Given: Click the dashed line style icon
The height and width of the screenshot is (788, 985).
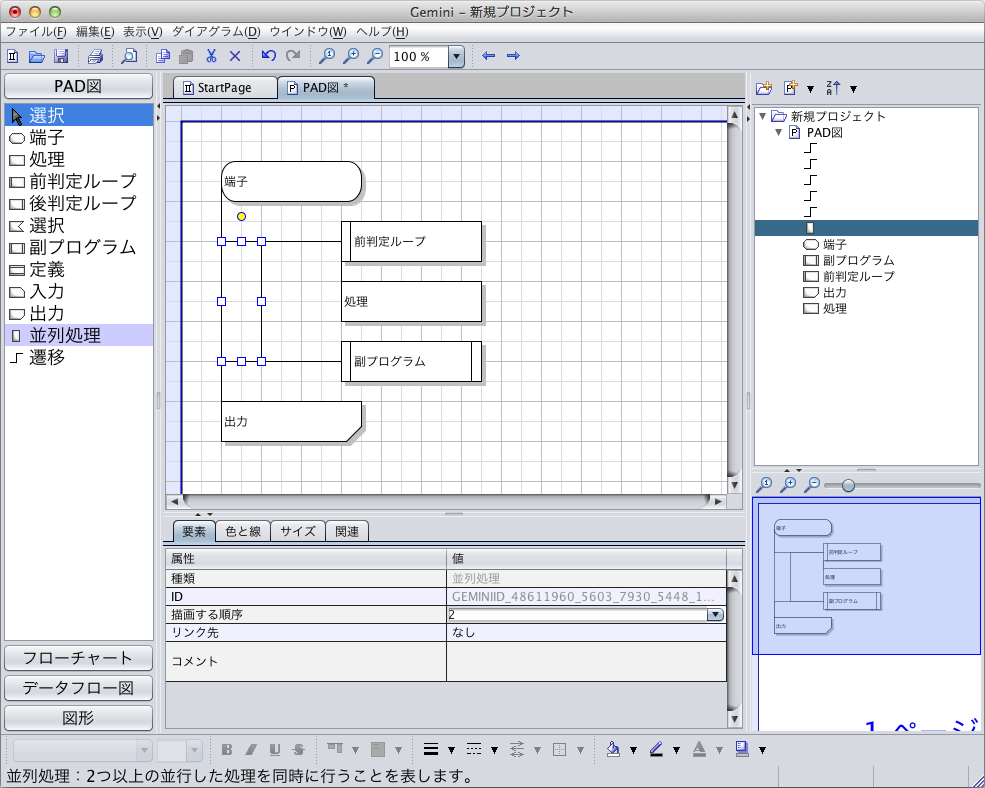Looking at the screenshot, I should 474,749.
